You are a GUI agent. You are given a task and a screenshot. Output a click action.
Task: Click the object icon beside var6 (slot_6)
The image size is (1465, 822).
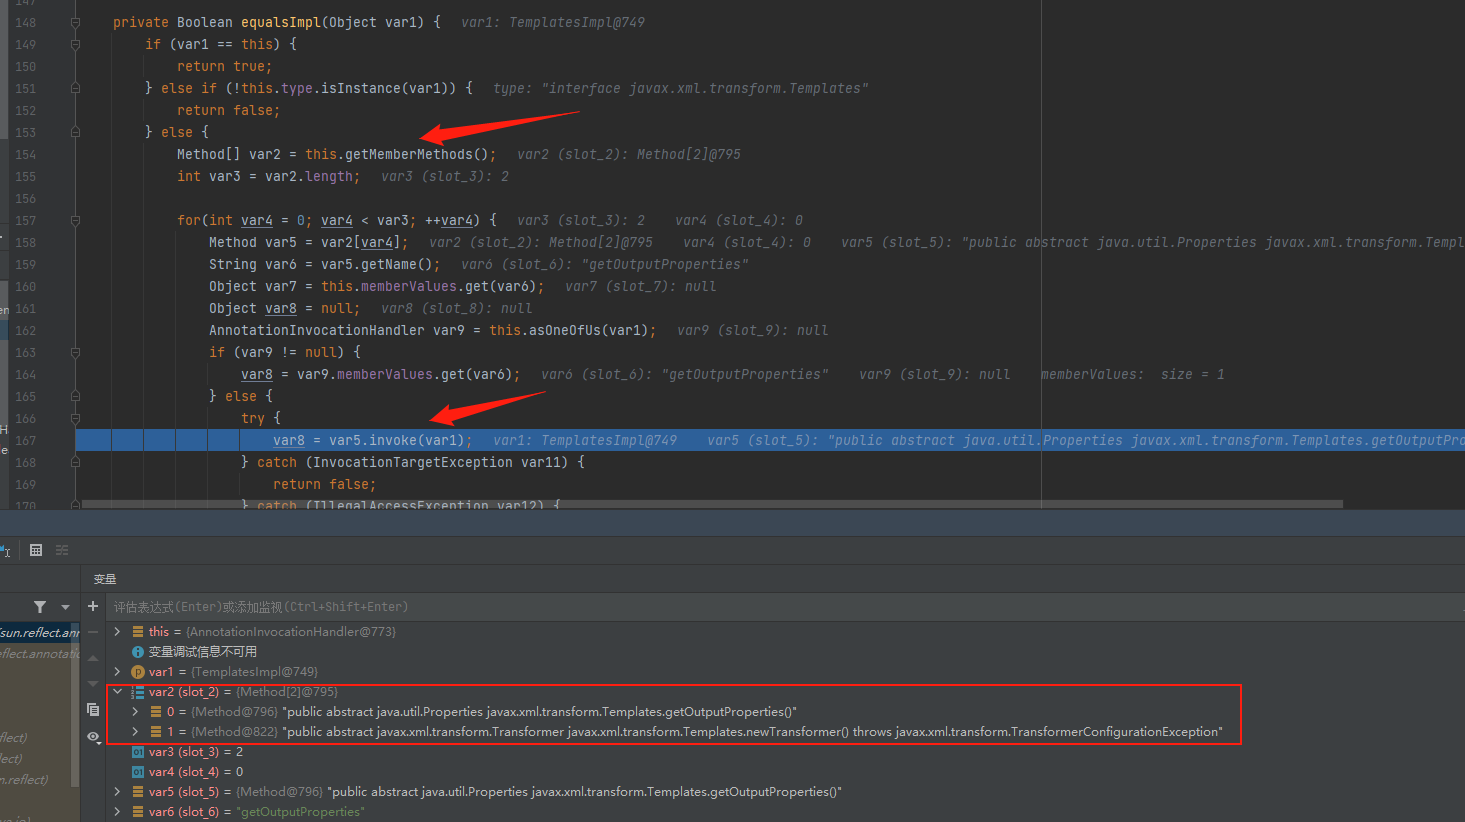click(x=138, y=812)
